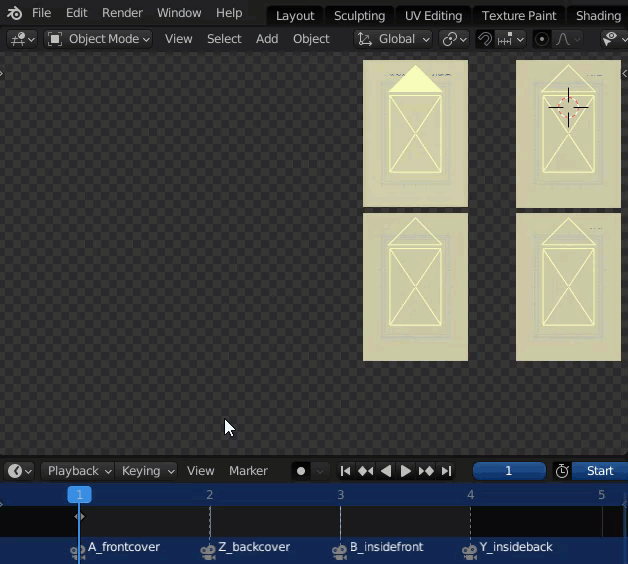Open the pivot point dropdown
This screenshot has width=628, height=564.
click(x=454, y=39)
